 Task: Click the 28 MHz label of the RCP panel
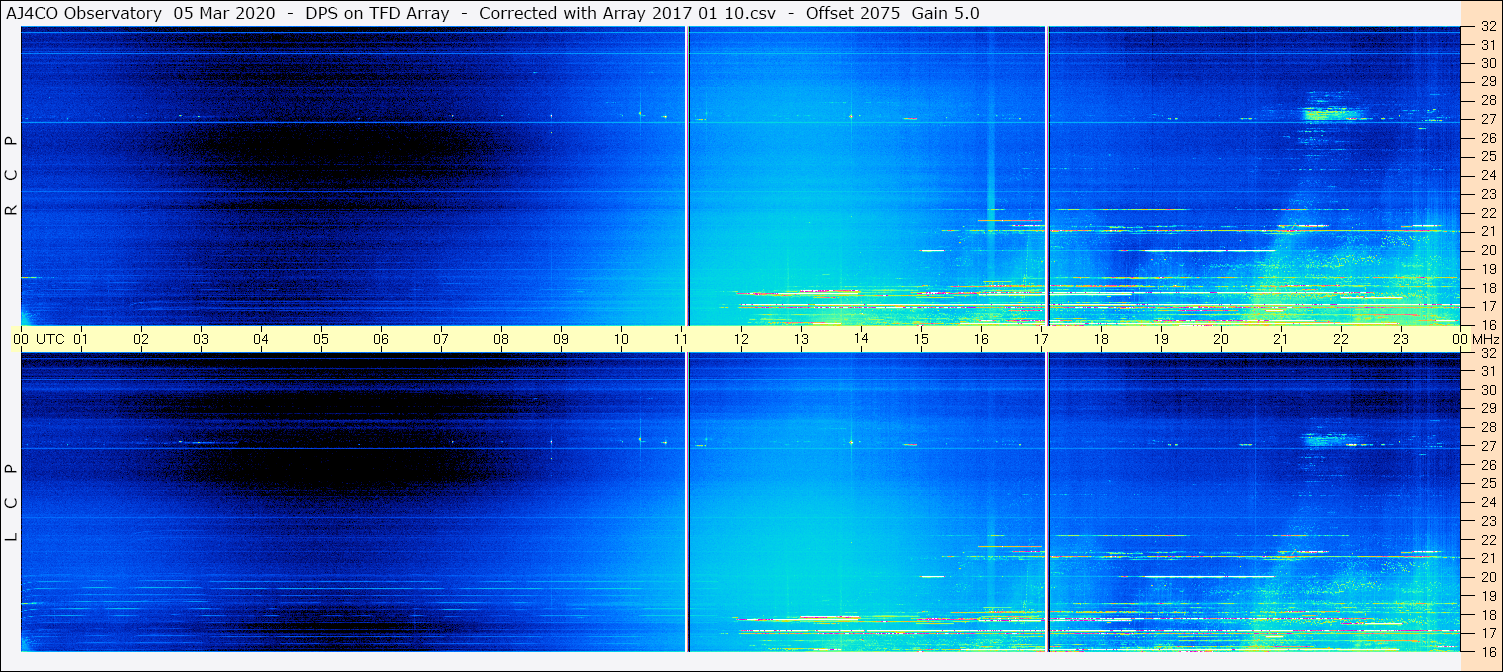point(1488,101)
